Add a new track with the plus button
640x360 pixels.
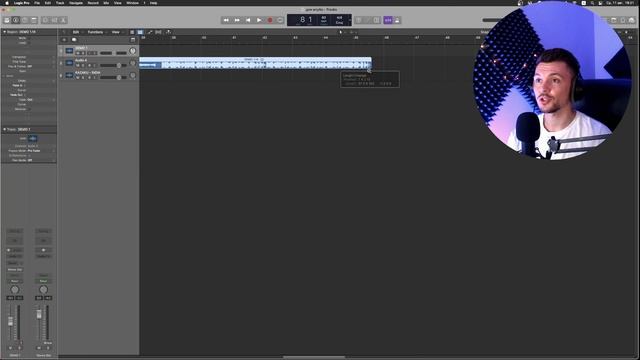tap(64, 40)
